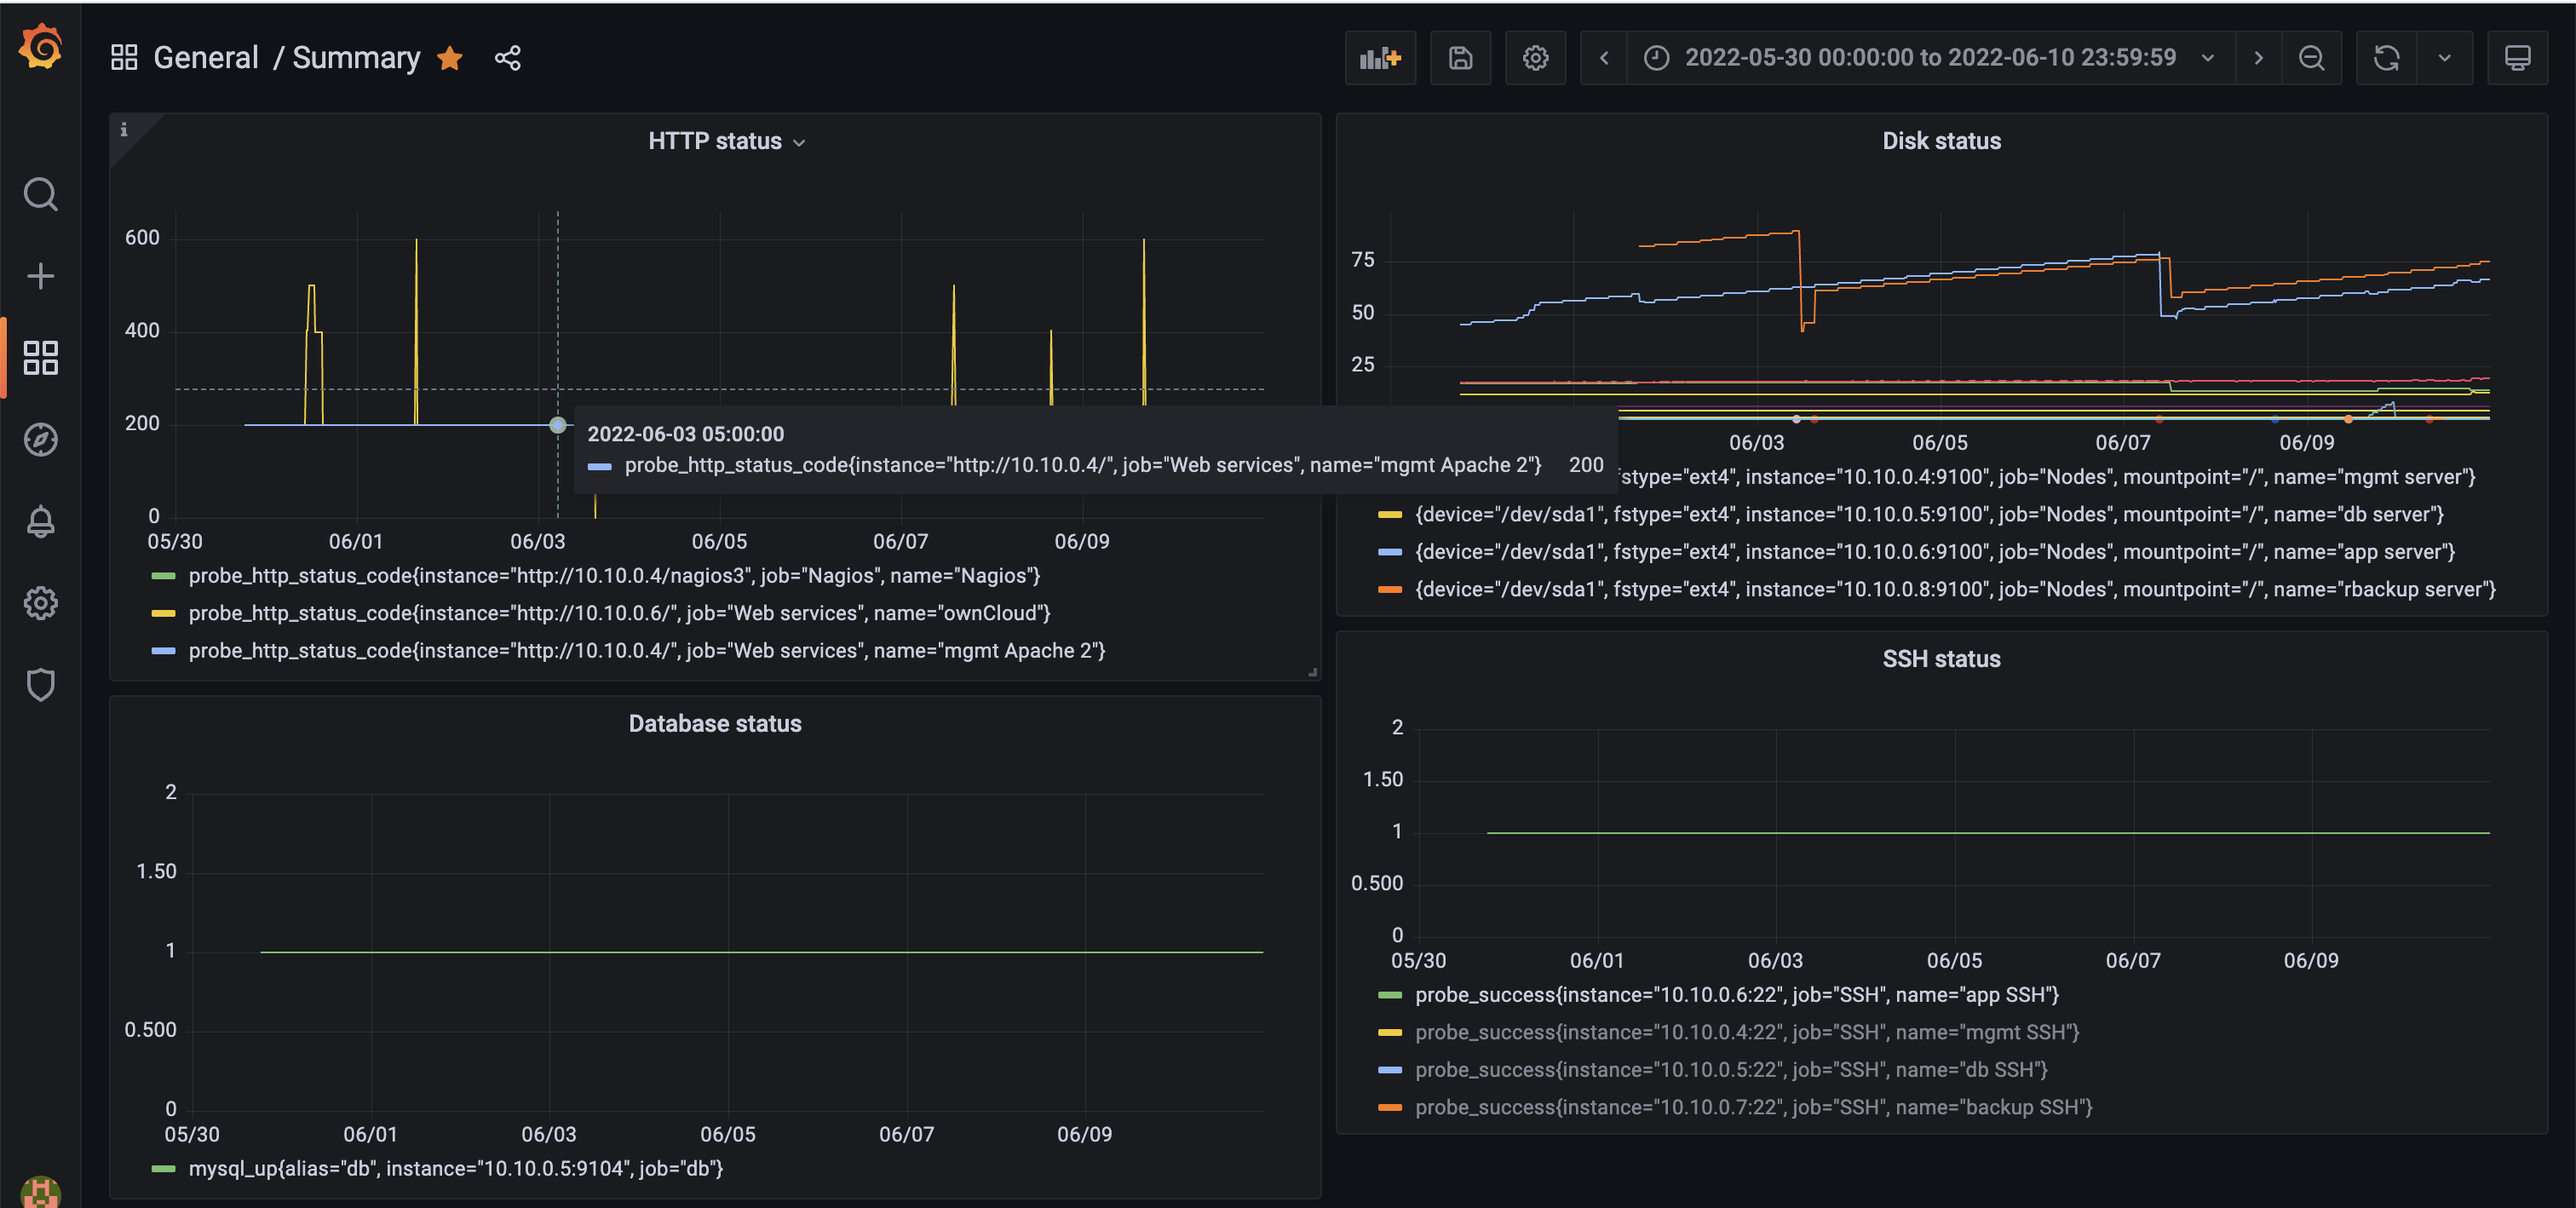Screen dimensions: 2576x1208
Task: Open the Alerting bell icon
Action: point(40,521)
